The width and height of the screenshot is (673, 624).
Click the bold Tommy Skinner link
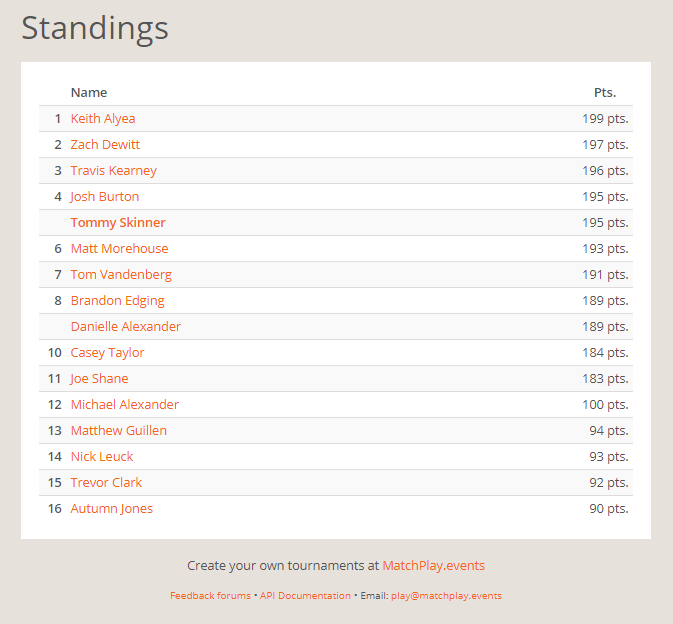pos(118,223)
